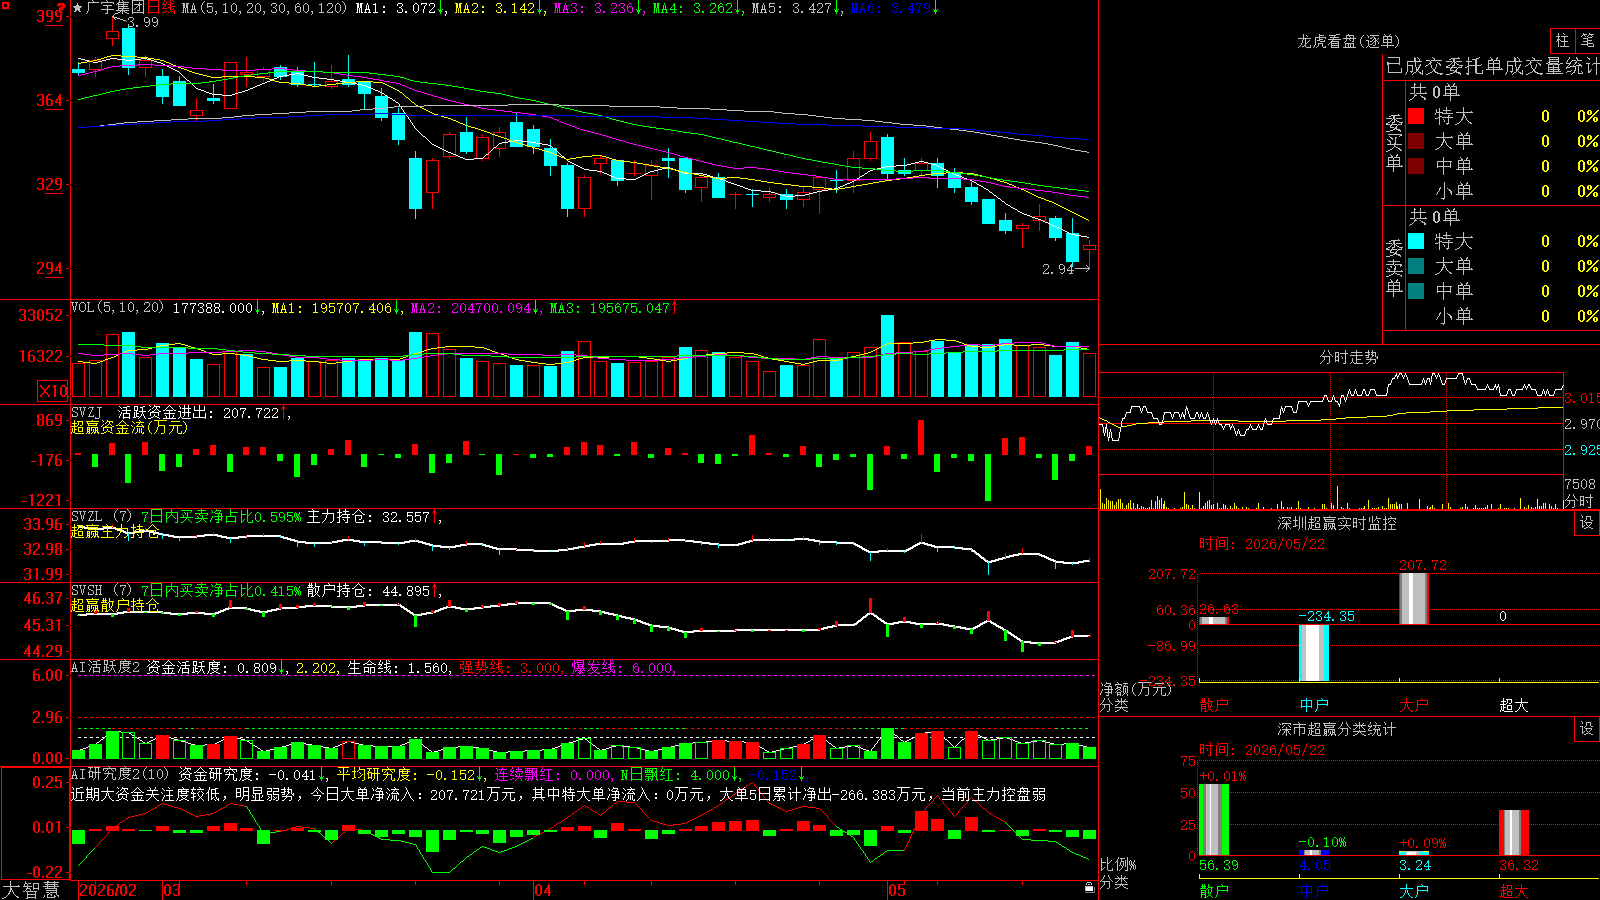Click the 2.94 low price annotation
Image resolution: width=1600 pixels, height=900 pixels.
pos(1058,269)
